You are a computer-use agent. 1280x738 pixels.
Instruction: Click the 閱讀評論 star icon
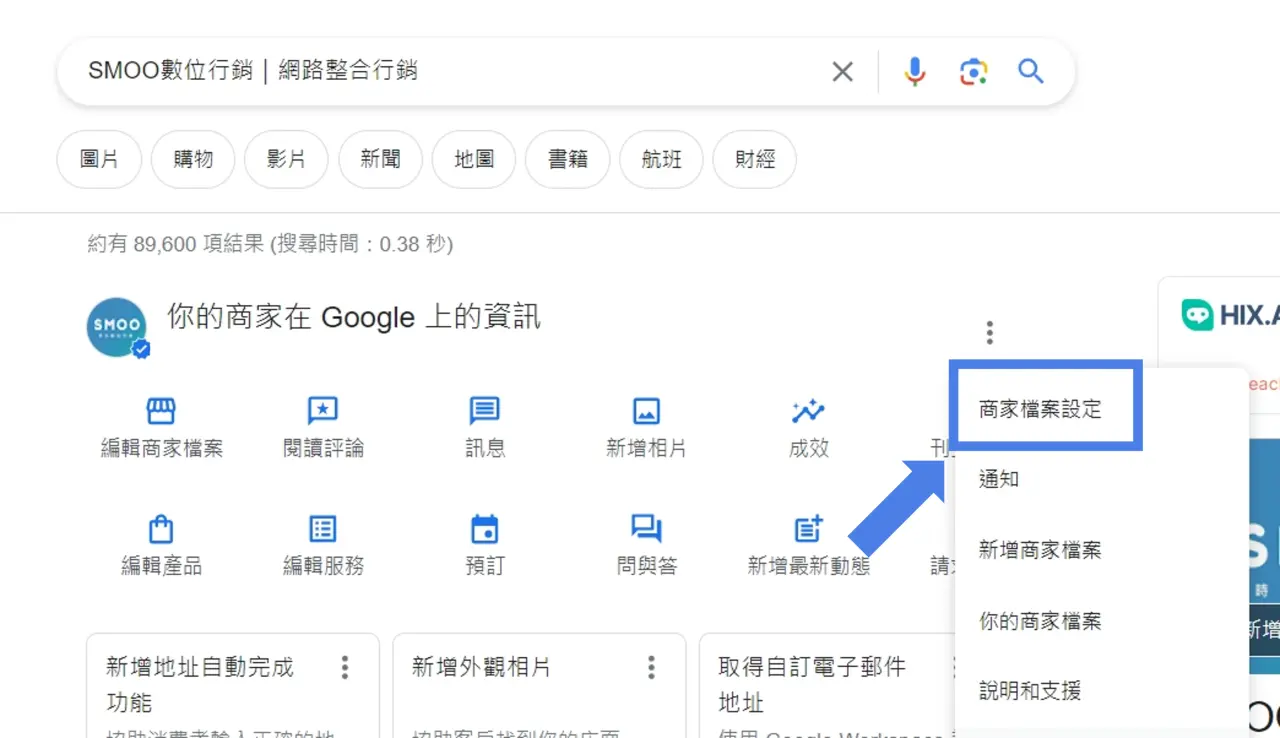pos(323,410)
